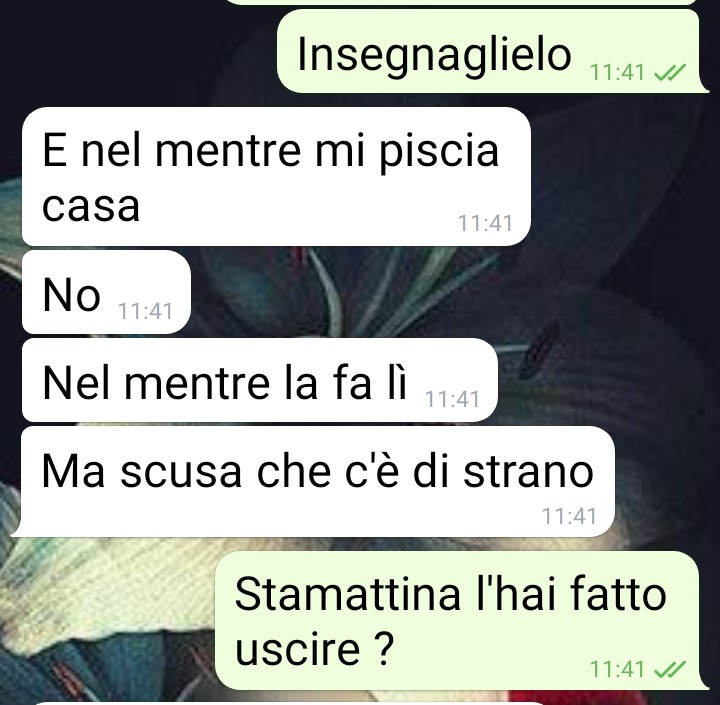Tap the word 'uscire ?' in the last sent message
Image resolution: width=720 pixels, height=705 pixels.
click(x=315, y=649)
